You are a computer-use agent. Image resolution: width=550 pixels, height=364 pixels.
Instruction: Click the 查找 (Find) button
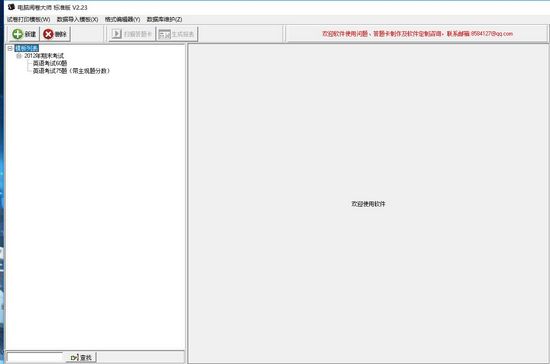click(x=81, y=357)
